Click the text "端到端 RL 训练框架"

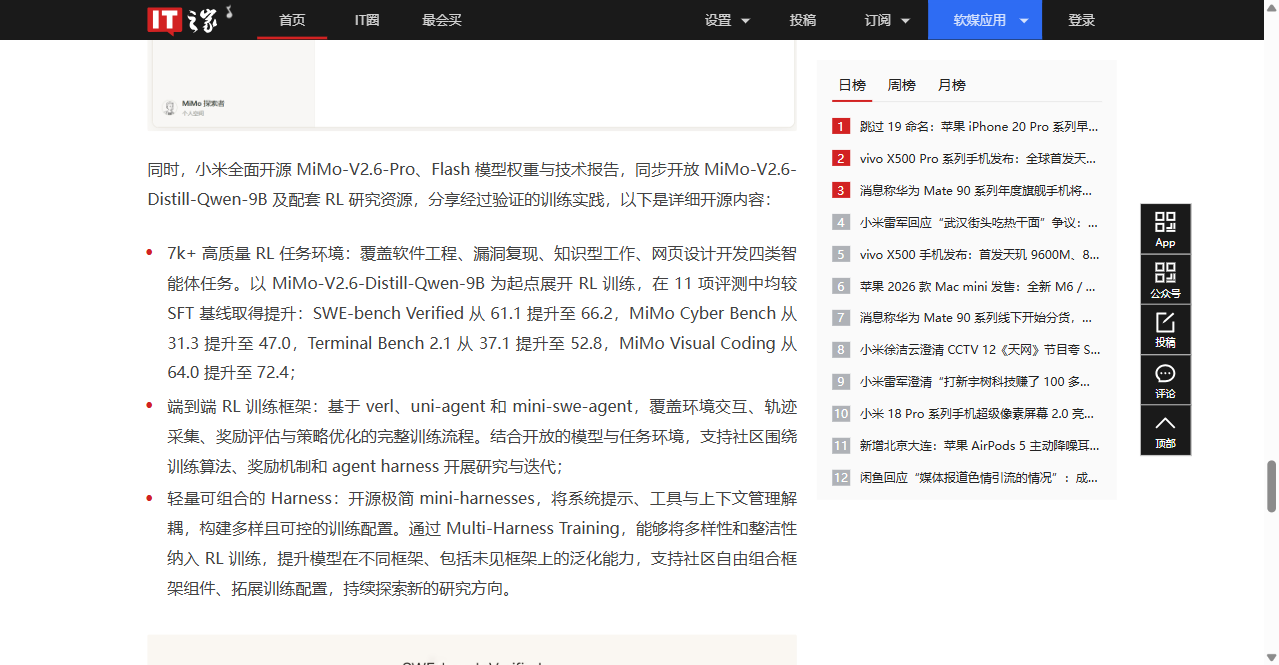click(239, 407)
